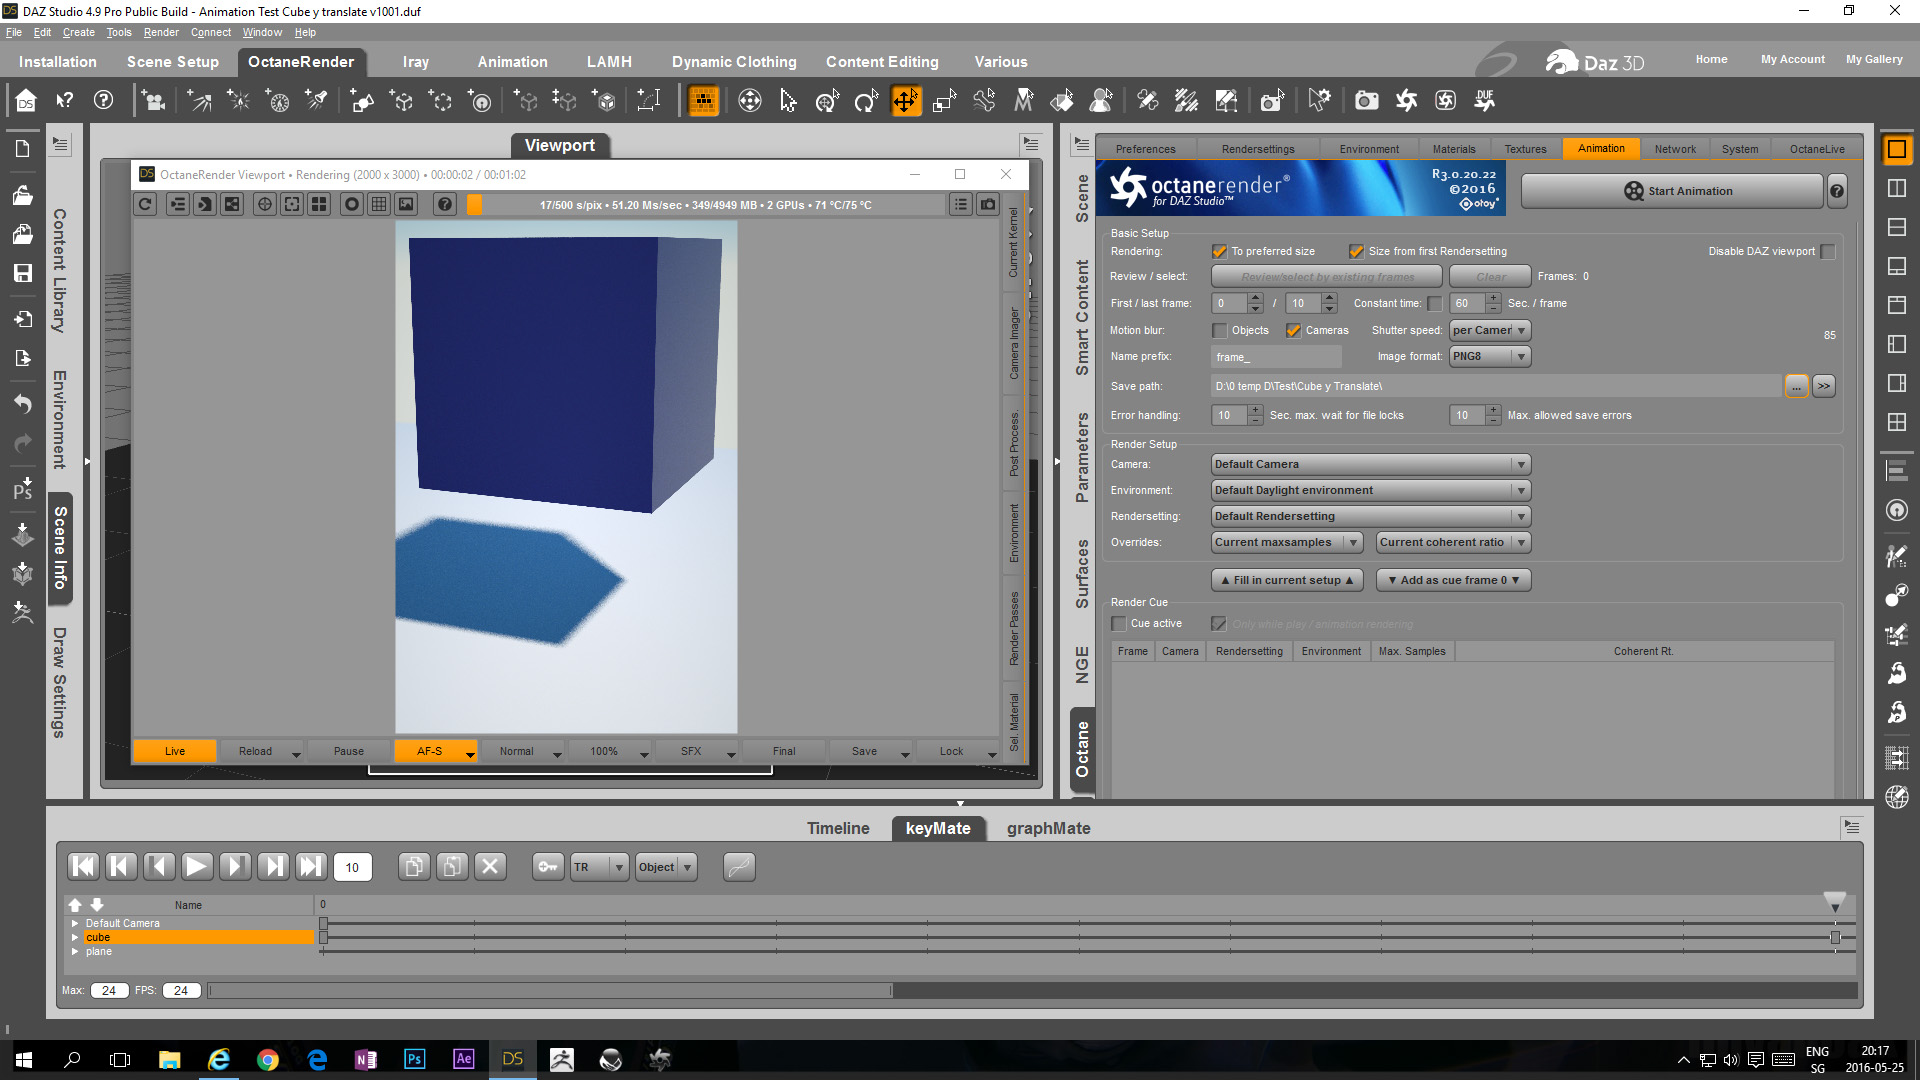
Task: Click the Play button in the timeline
Action: [x=196, y=866]
